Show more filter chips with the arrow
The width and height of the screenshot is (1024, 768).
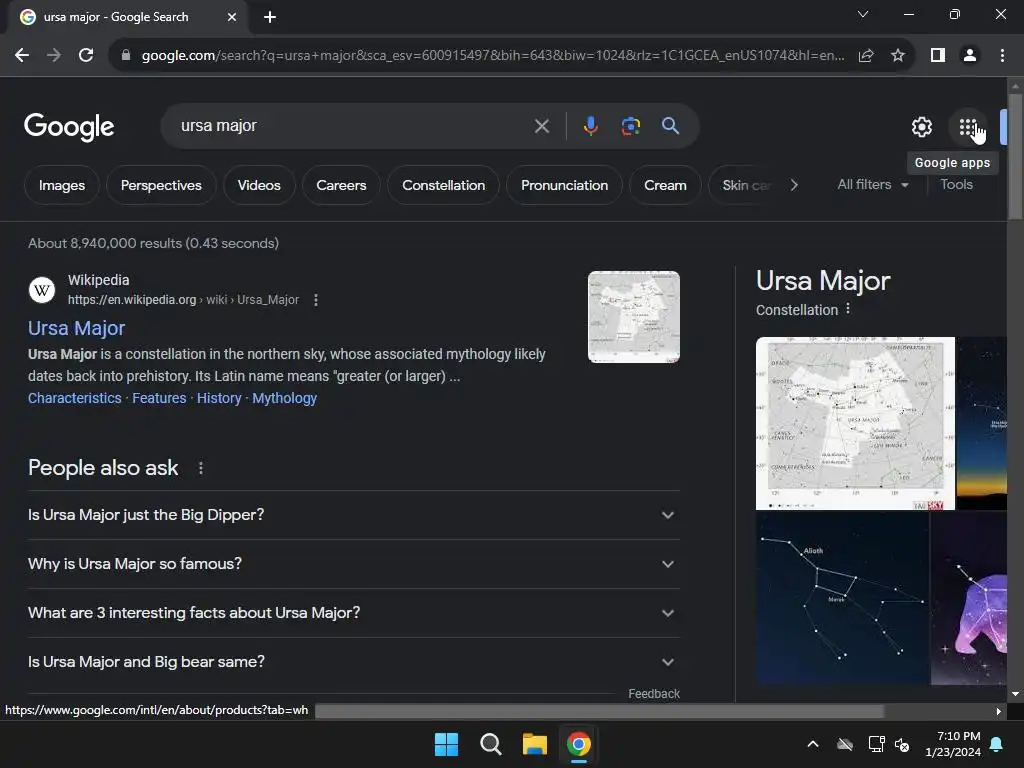click(793, 185)
